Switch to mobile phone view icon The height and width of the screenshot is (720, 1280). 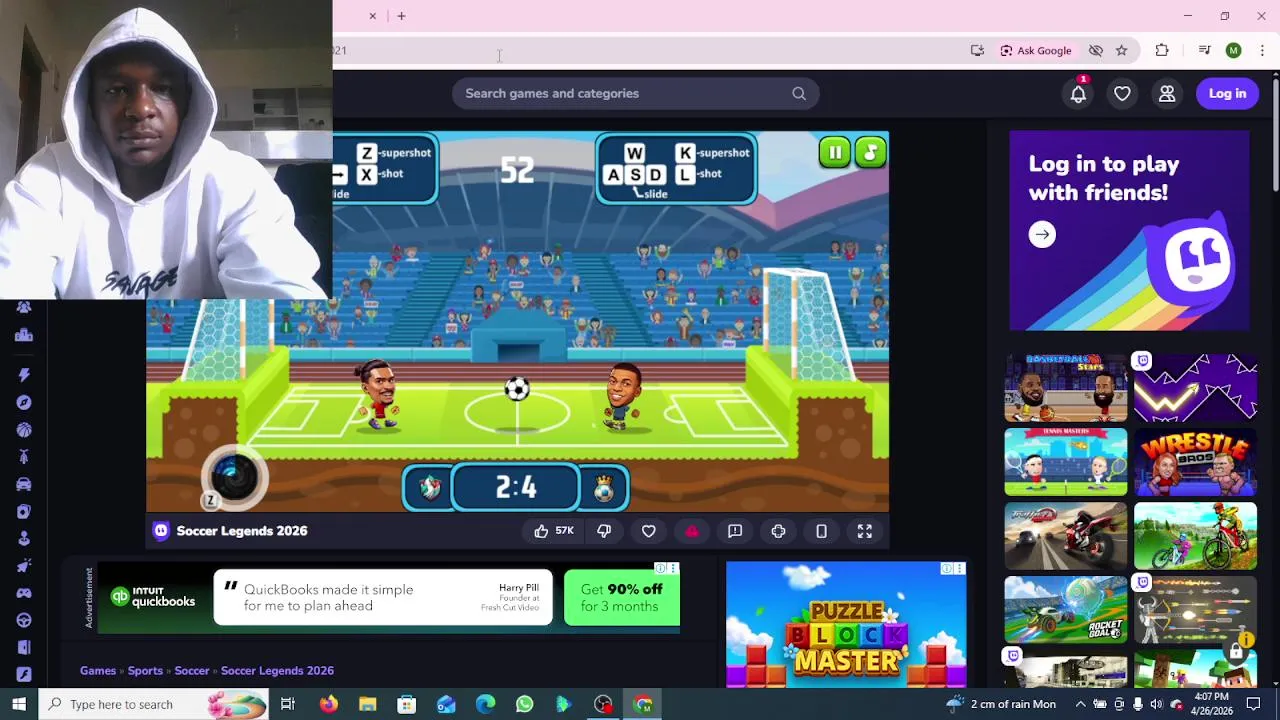click(x=821, y=531)
